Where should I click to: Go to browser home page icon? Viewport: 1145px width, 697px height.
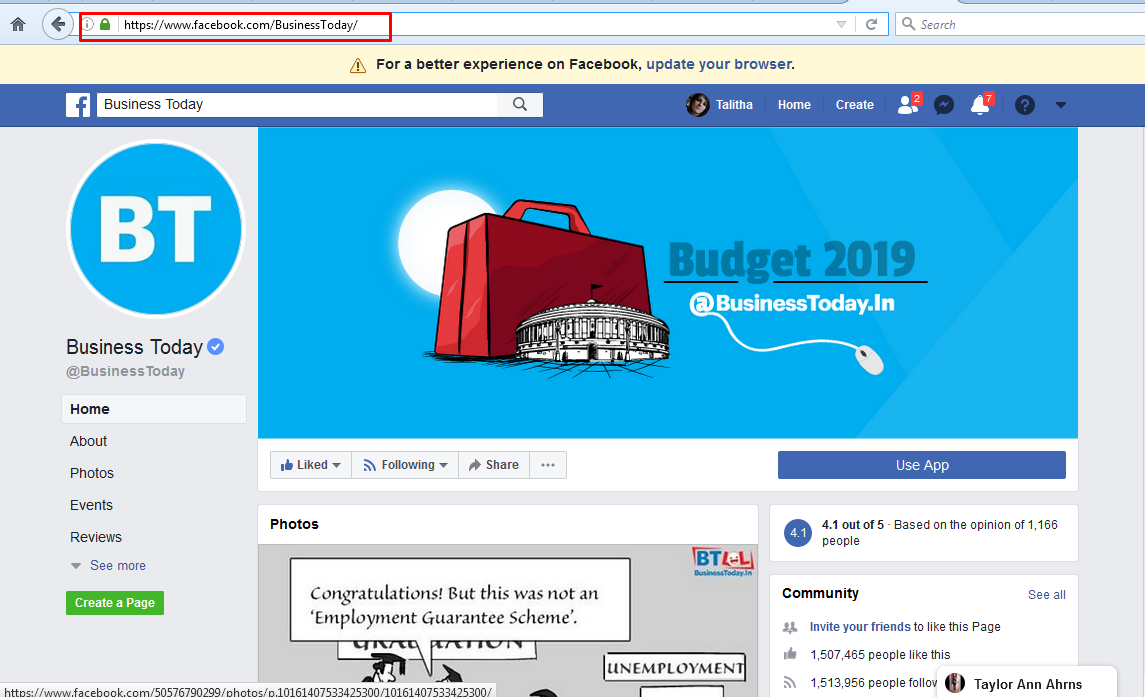[x=18, y=24]
